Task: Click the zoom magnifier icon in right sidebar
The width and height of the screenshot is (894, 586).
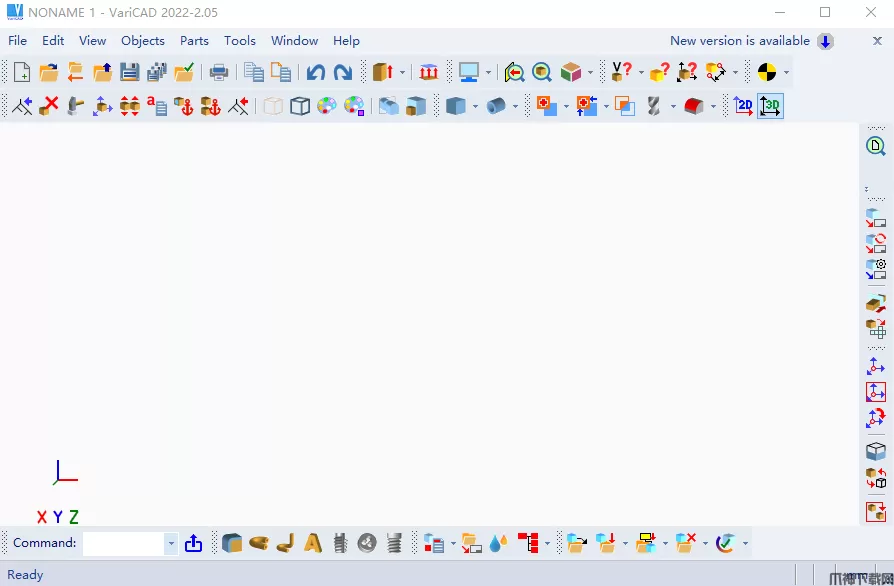Action: (876, 146)
